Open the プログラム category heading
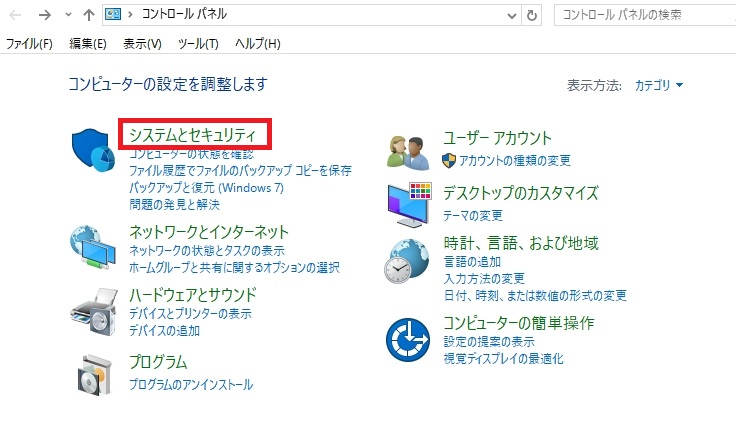 (x=158, y=362)
